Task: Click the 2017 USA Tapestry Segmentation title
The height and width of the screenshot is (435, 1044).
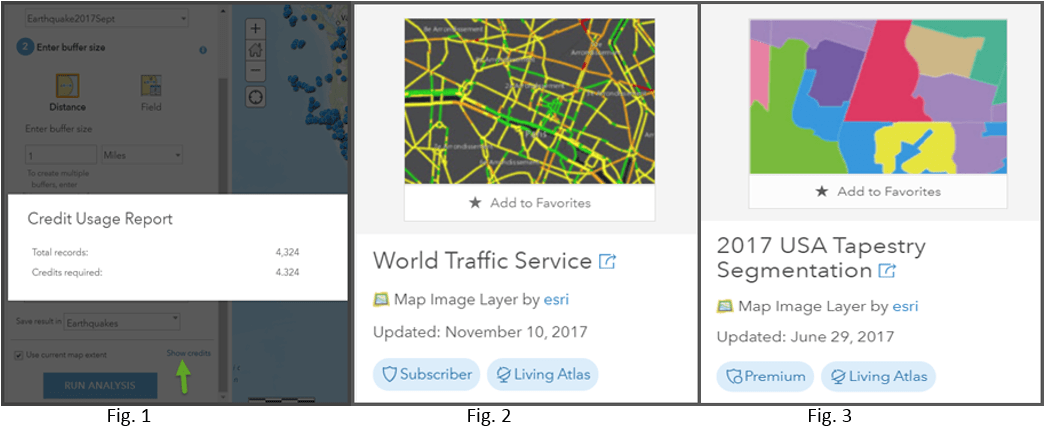Action: (821, 258)
